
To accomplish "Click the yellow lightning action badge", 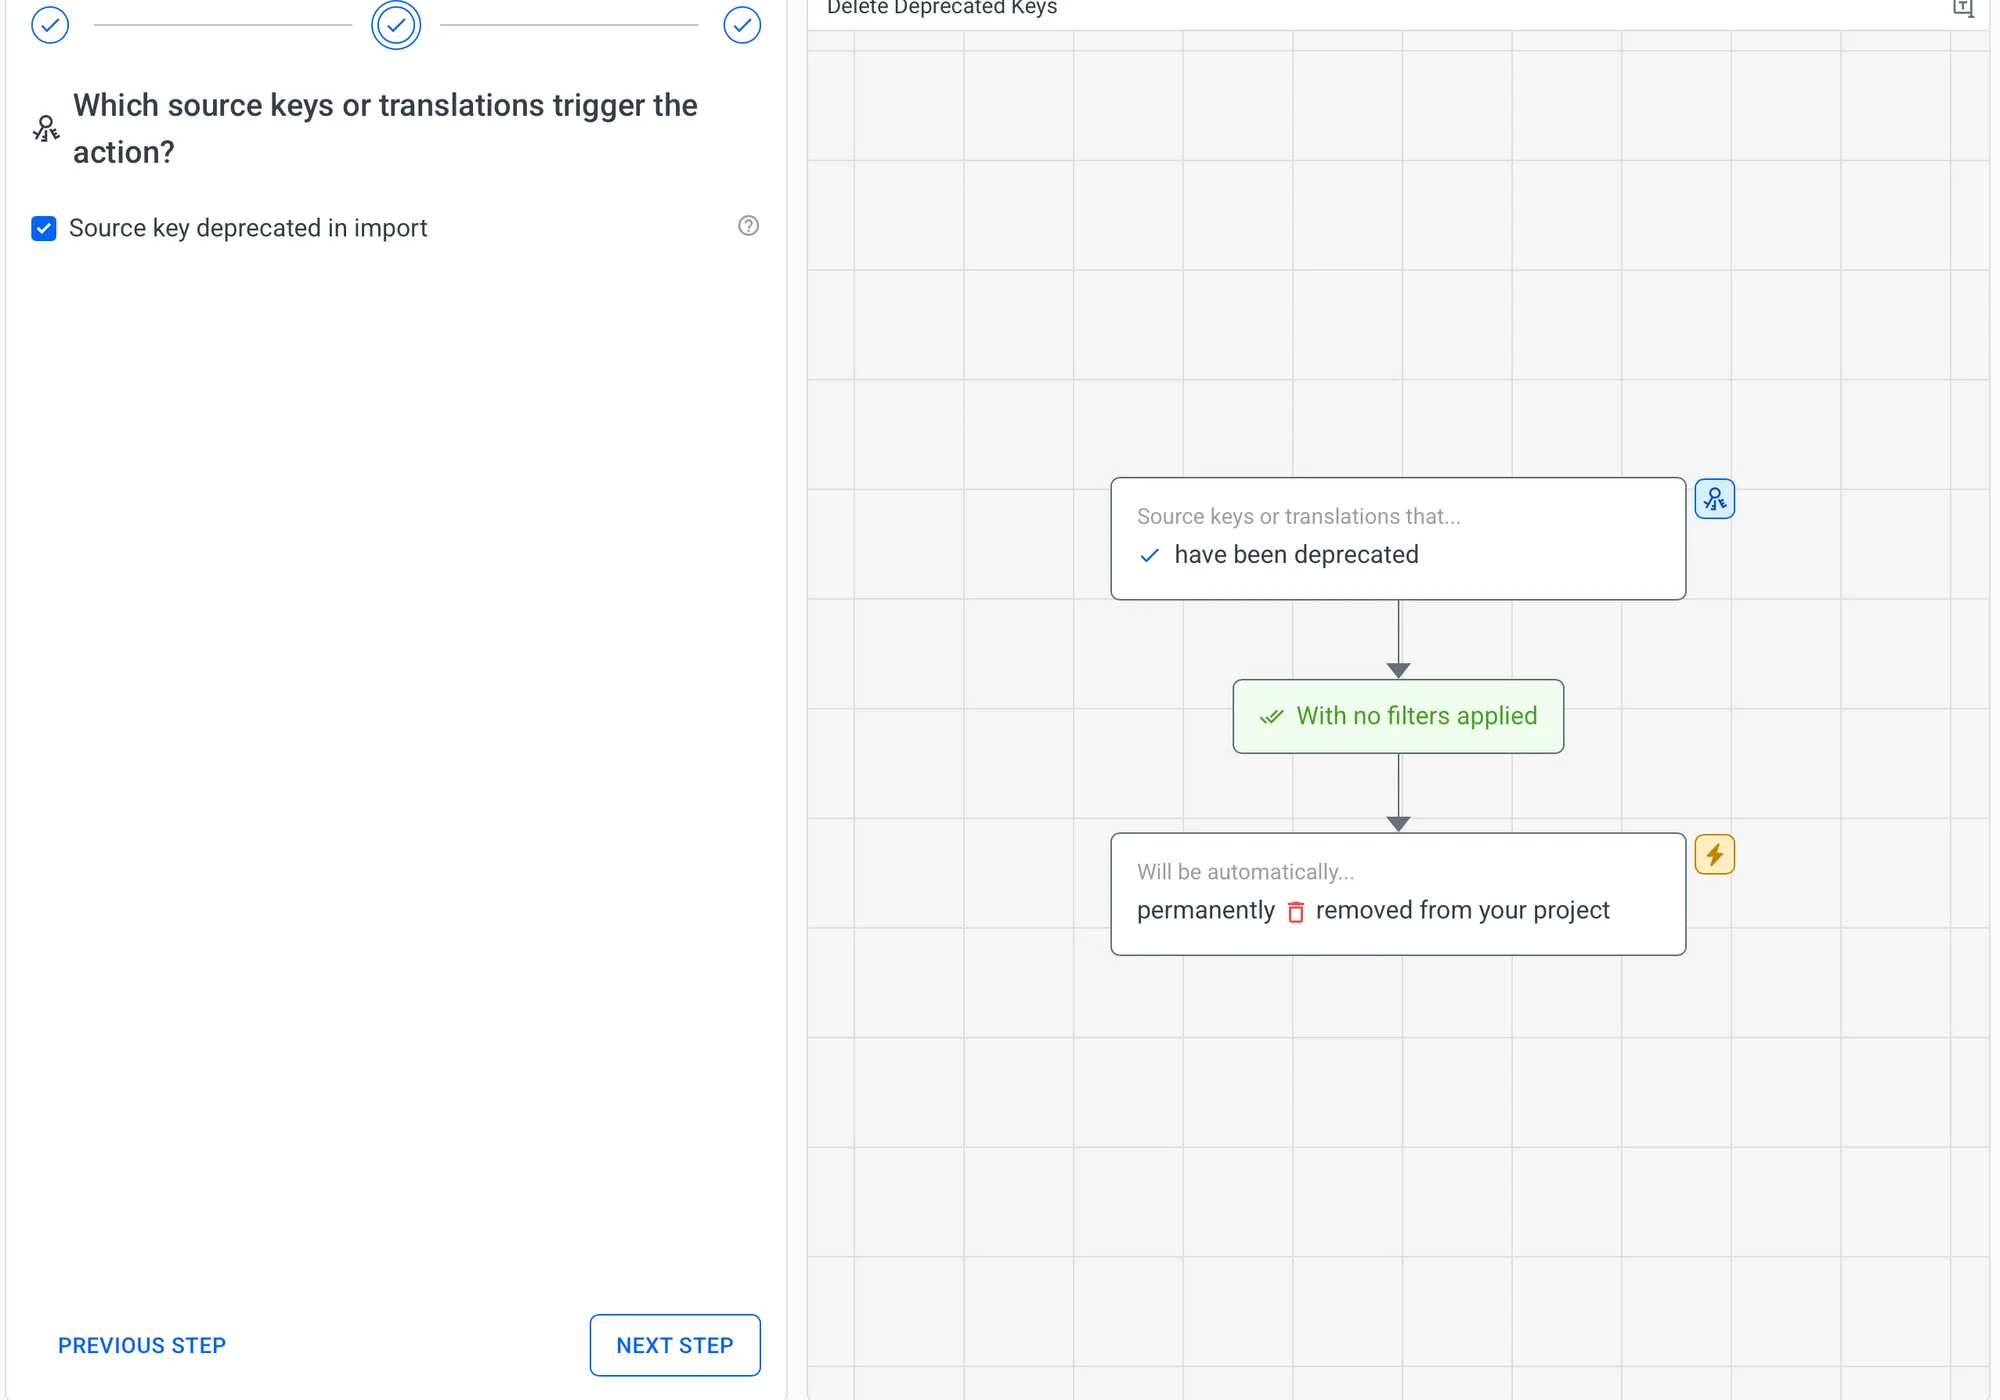I will point(1714,855).
